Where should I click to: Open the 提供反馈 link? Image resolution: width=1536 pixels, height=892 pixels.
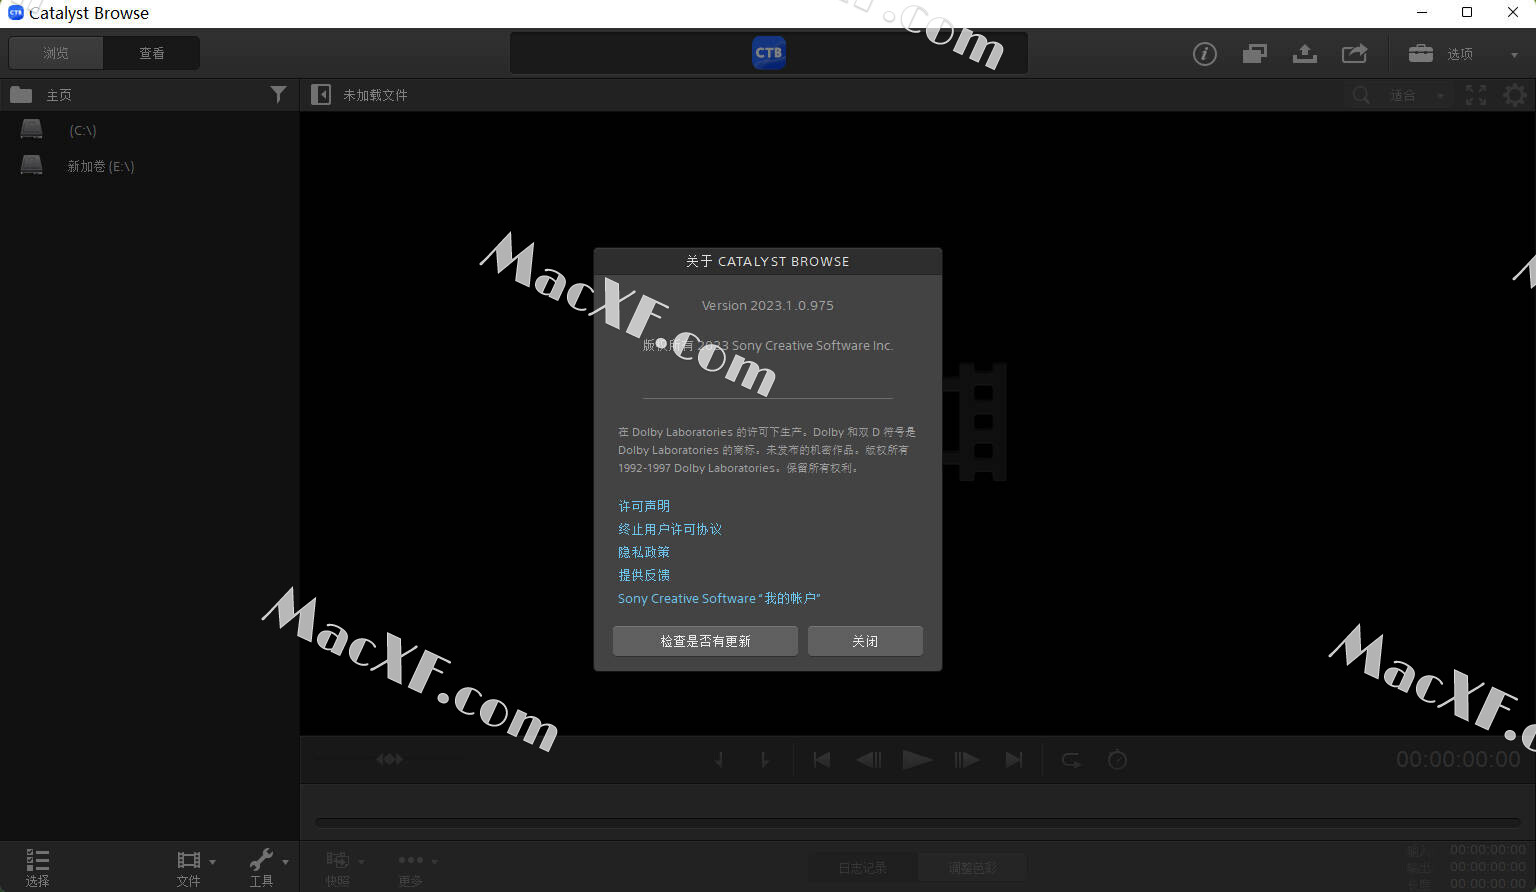(x=644, y=575)
